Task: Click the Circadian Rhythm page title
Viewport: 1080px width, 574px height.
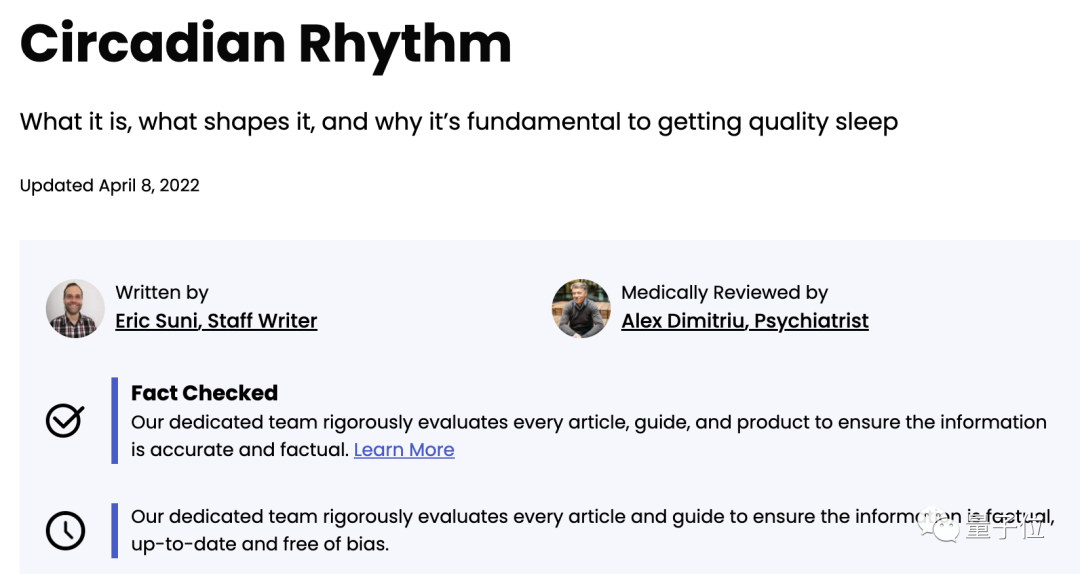Action: (x=265, y=43)
